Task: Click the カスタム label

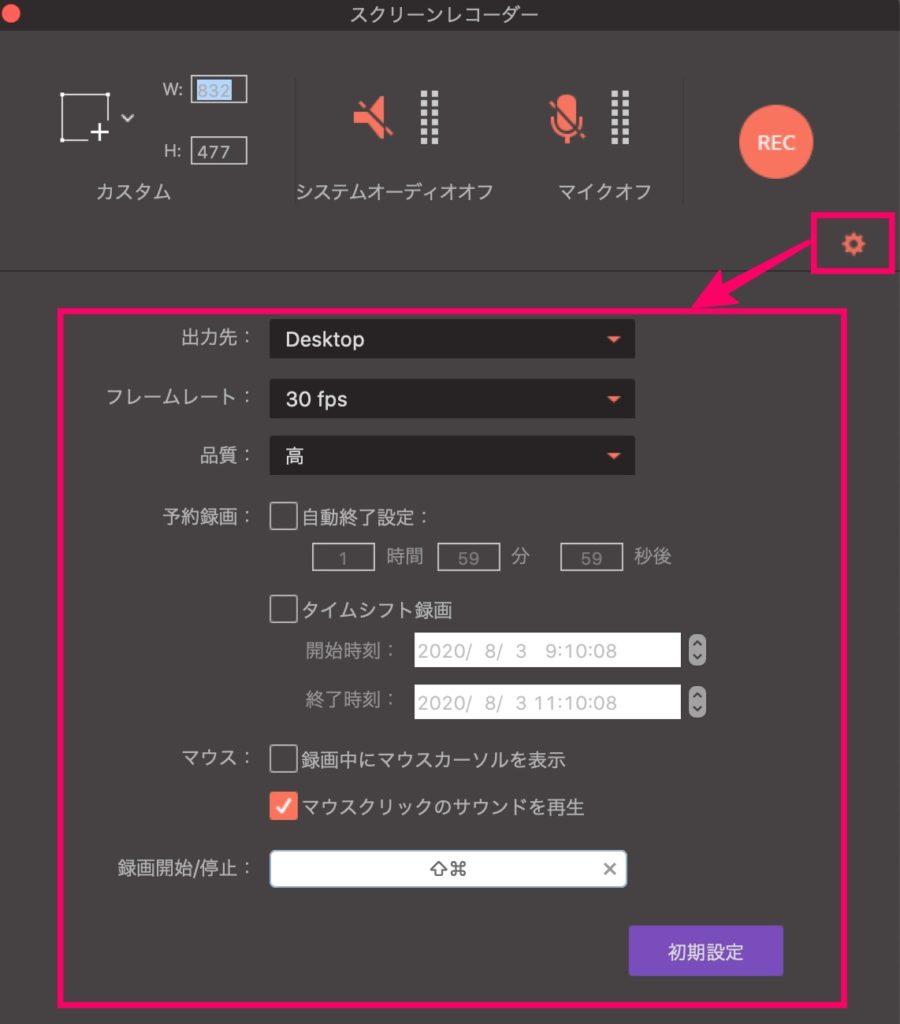Action: (134, 191)
